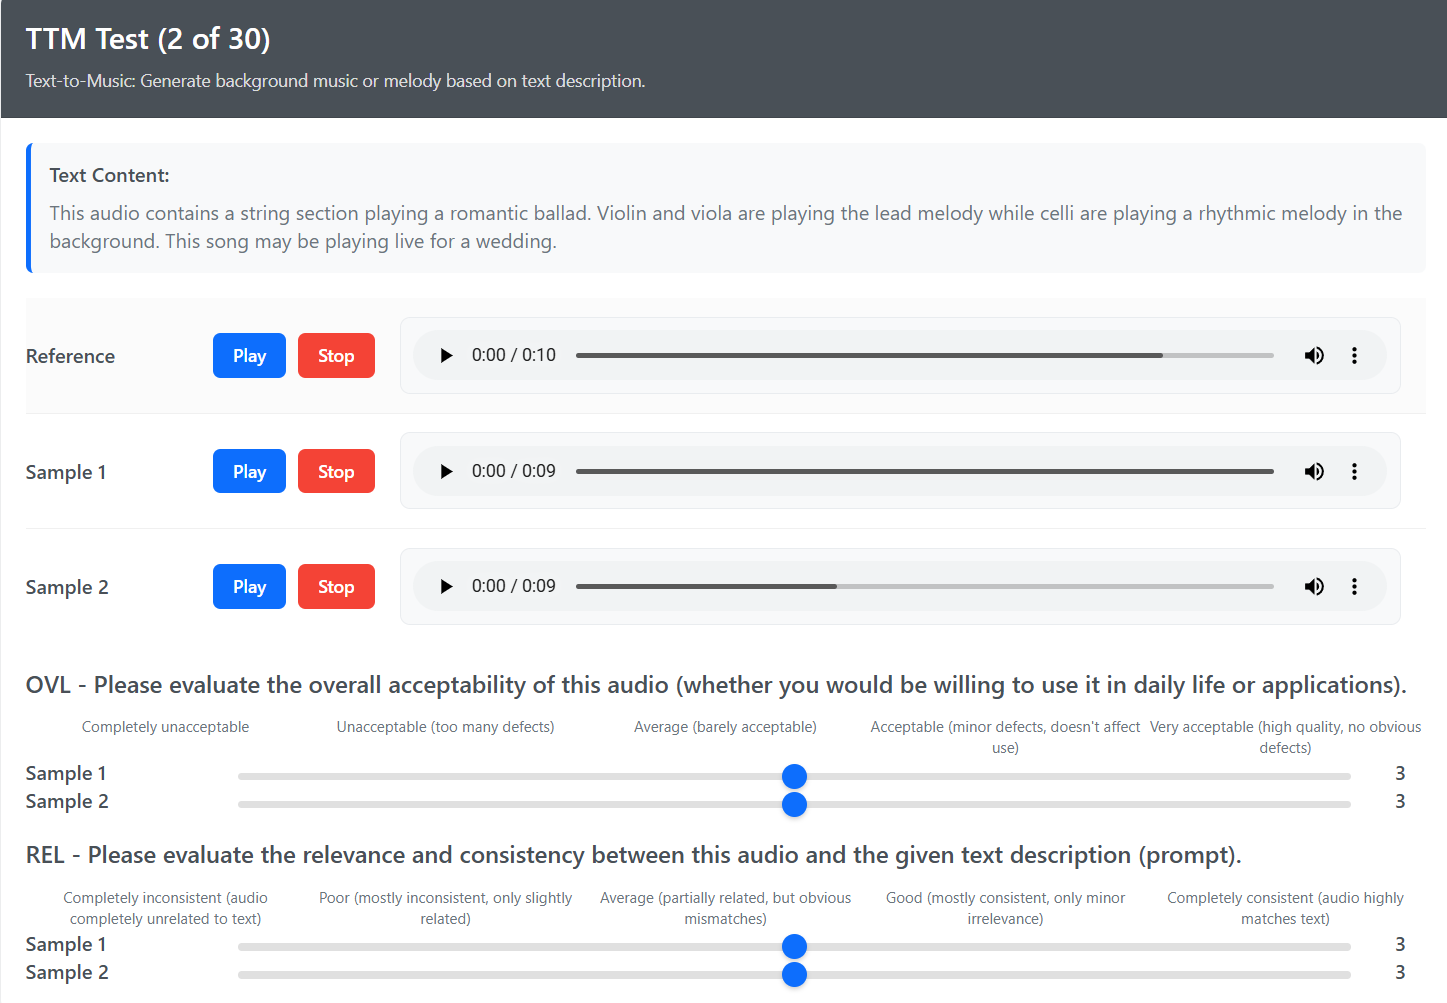The width and height of the screenshot is (1447, 1003).
Task: Mute the Sample 2 audio speaker icon
Action: (1314, 586)
